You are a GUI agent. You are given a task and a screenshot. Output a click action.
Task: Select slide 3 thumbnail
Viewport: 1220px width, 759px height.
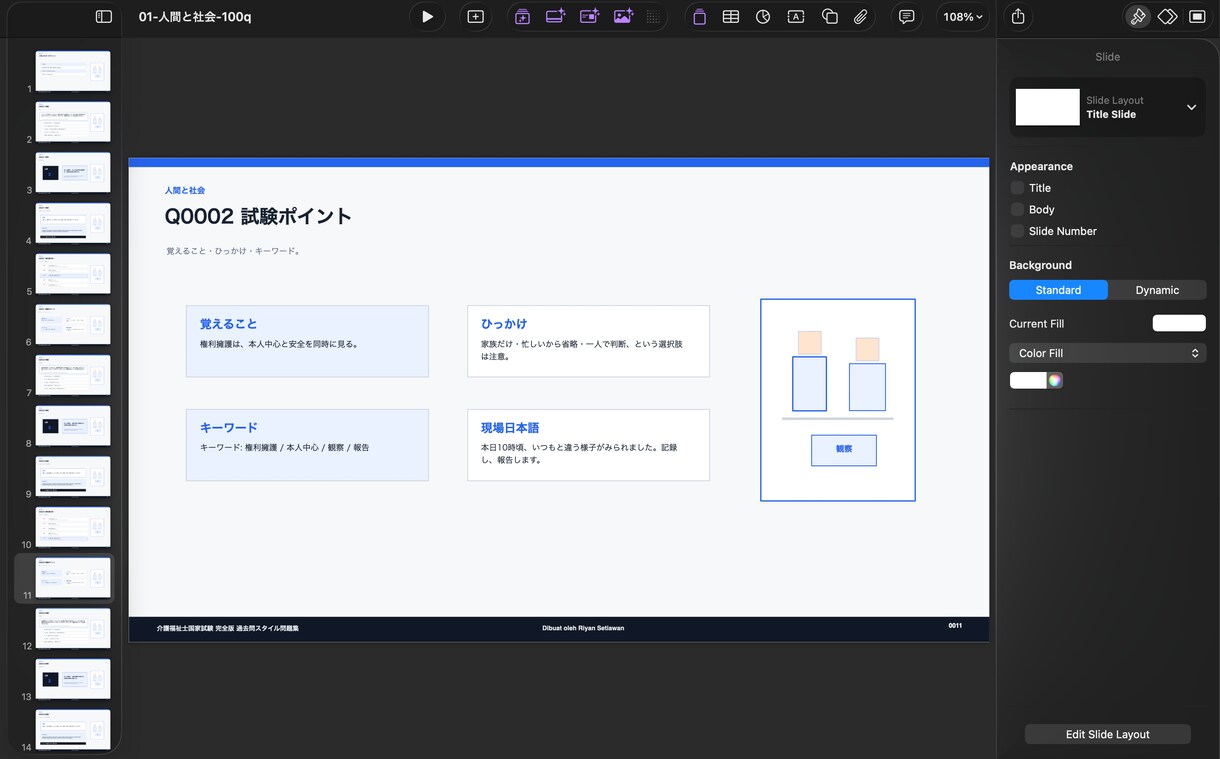(73, 172)
